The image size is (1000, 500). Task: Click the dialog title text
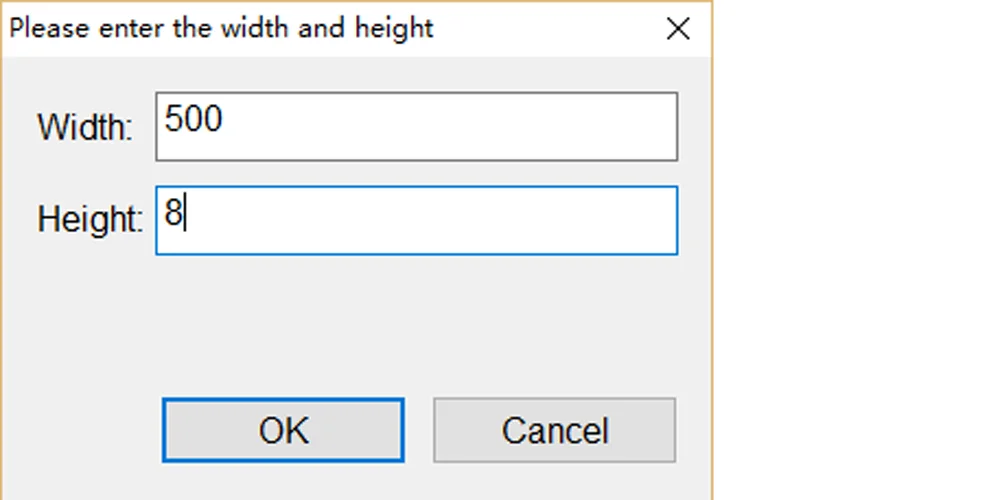[221, 28]
